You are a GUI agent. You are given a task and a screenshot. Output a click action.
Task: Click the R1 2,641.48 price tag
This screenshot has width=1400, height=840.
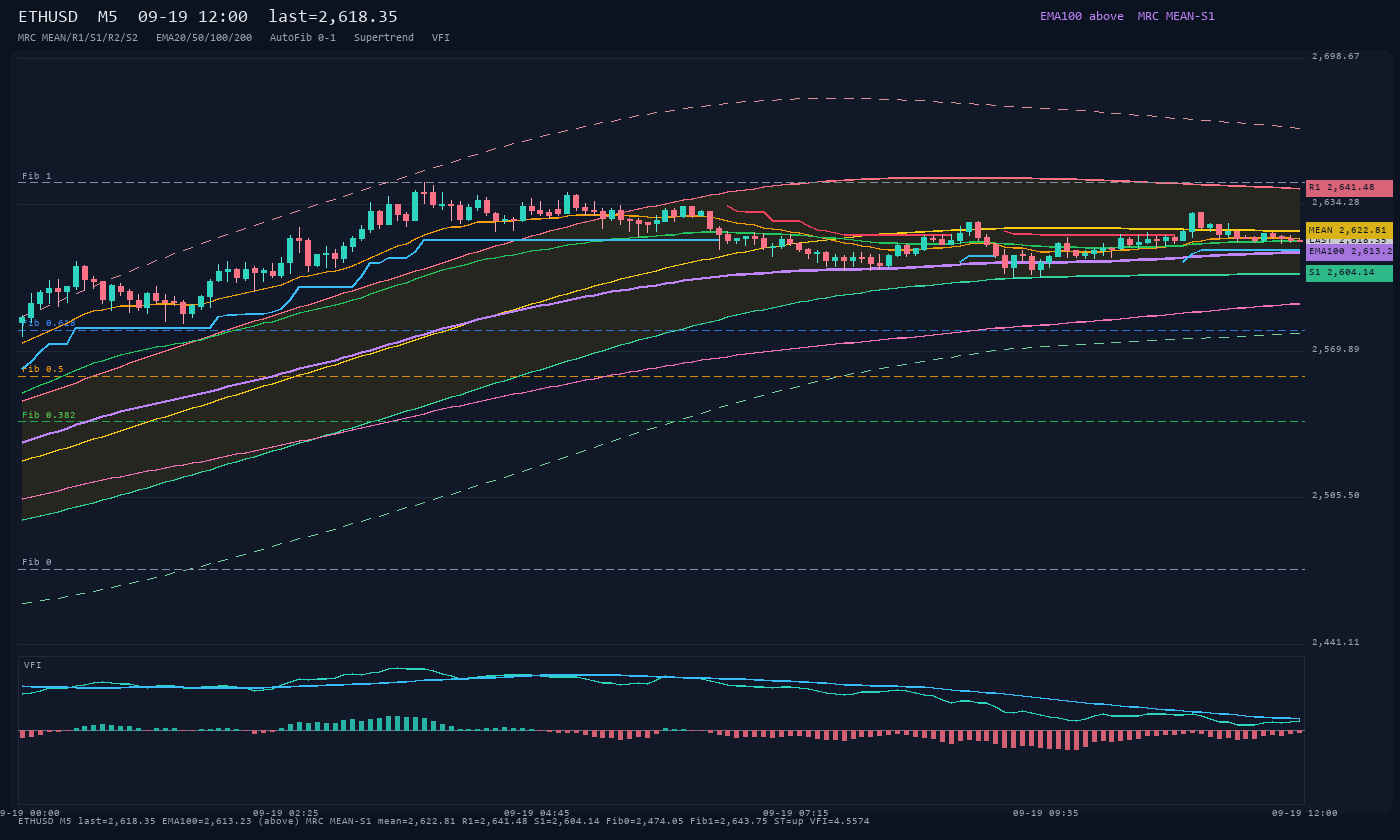pyautogui.click(x=1349, y=188)
